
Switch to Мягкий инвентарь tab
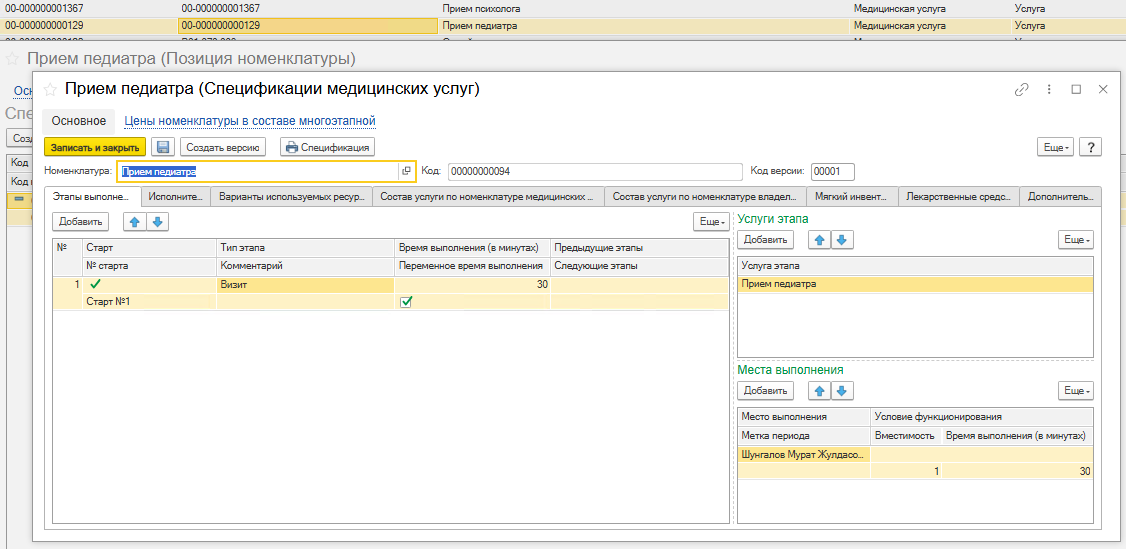851,197
